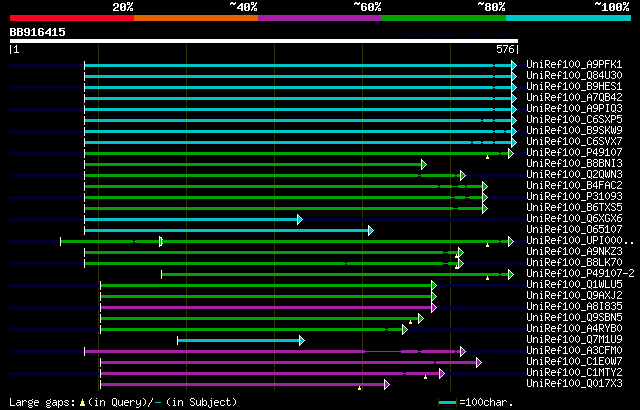Viewport: 640px width, 410px height.
Task: Click the UniRef100_C1E0W7 label
Action: point(574,362)
